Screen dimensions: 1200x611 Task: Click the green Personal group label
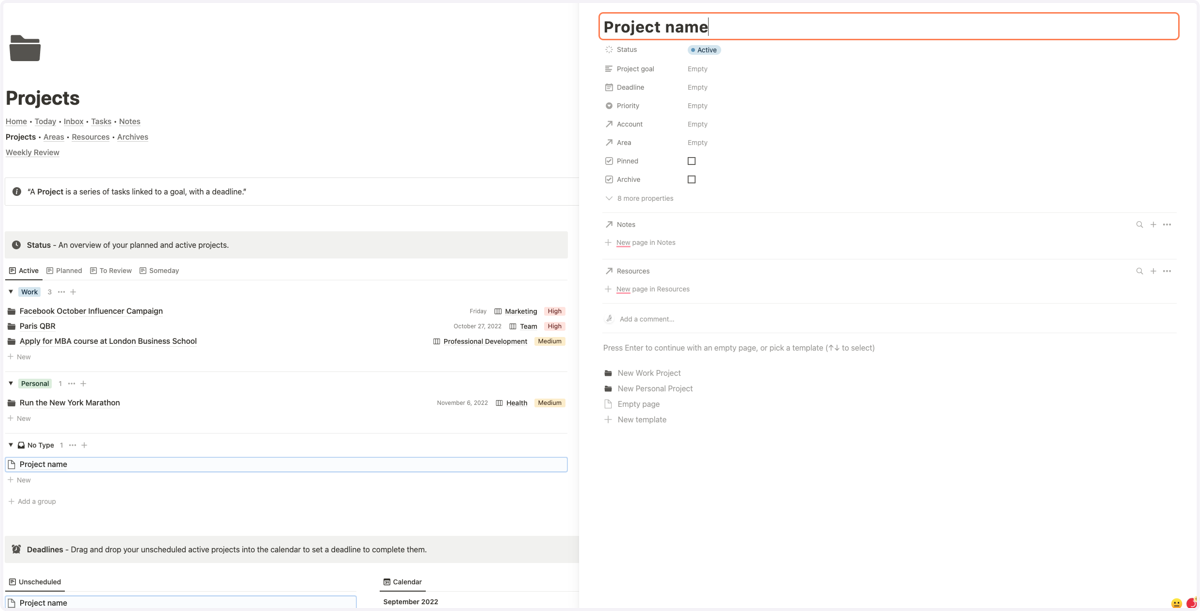click(x=35, y=384)
